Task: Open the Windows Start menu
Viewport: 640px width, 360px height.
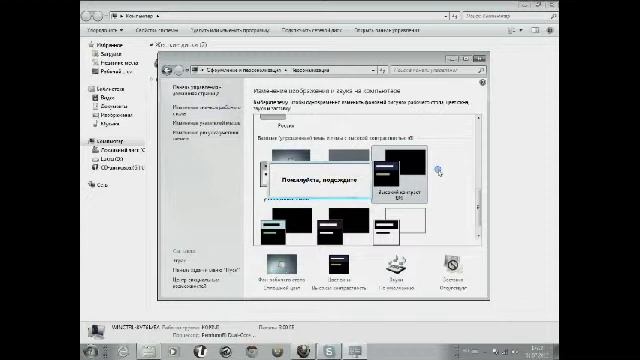Action: 91,351
